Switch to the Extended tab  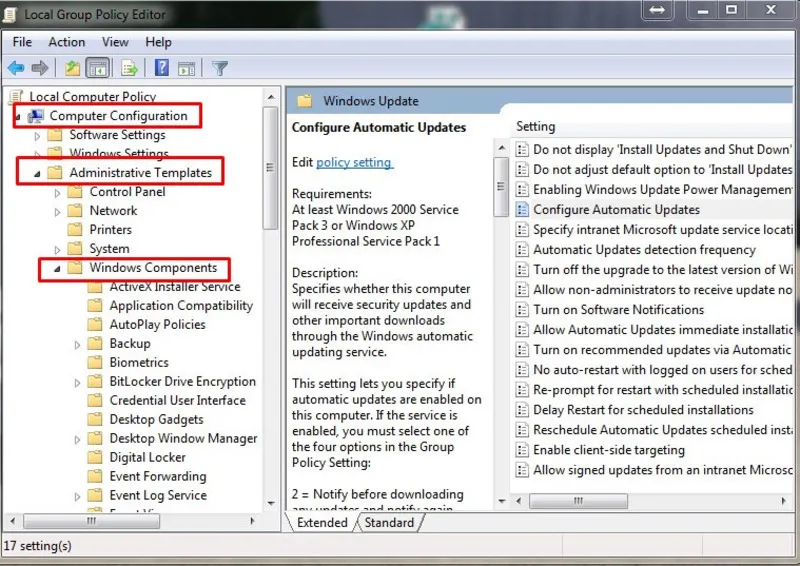(322, 523)
